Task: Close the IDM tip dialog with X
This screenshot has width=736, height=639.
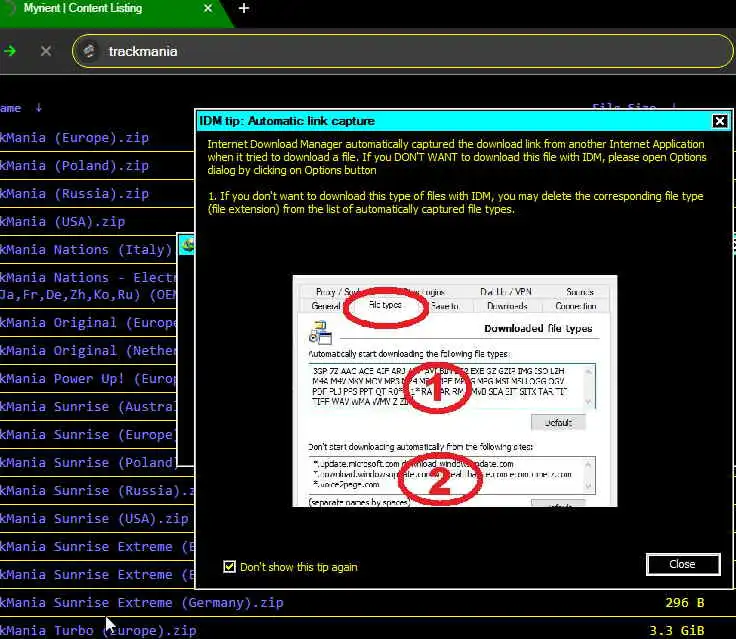Action: [720, 121]
